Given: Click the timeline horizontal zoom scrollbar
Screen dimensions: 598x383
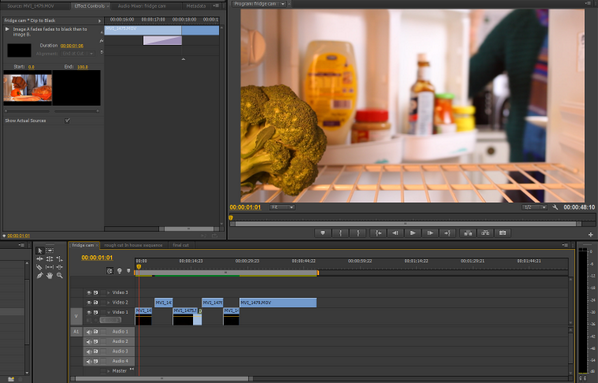Looking at the screenshot, I should (x=162, y=379).
